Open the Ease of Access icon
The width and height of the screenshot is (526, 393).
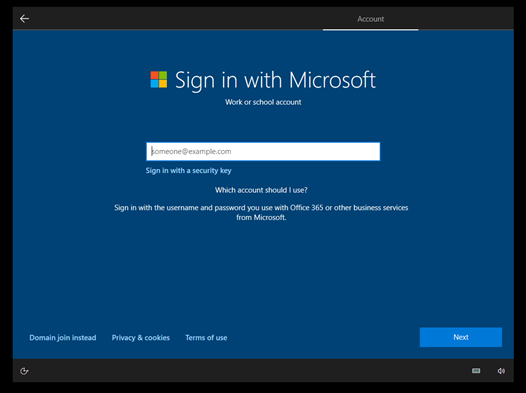pyautogui.click(x=24, y=371)
